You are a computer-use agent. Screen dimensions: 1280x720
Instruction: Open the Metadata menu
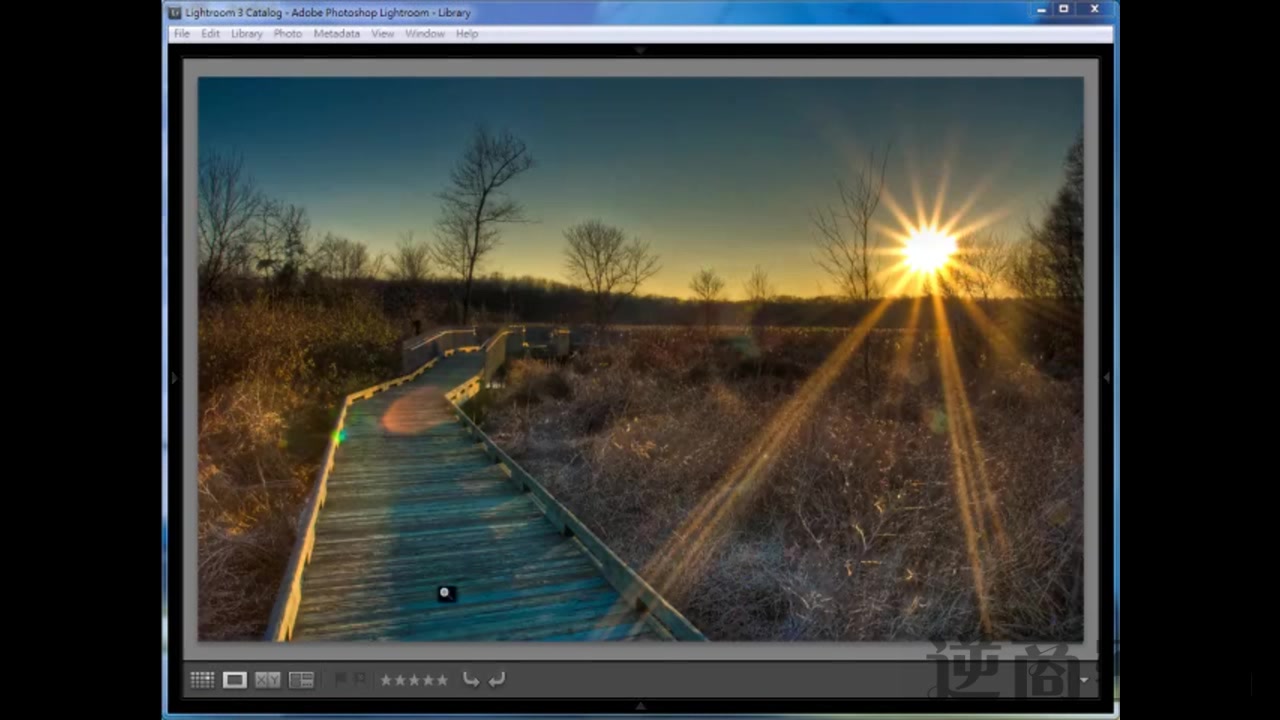(336, 33)
